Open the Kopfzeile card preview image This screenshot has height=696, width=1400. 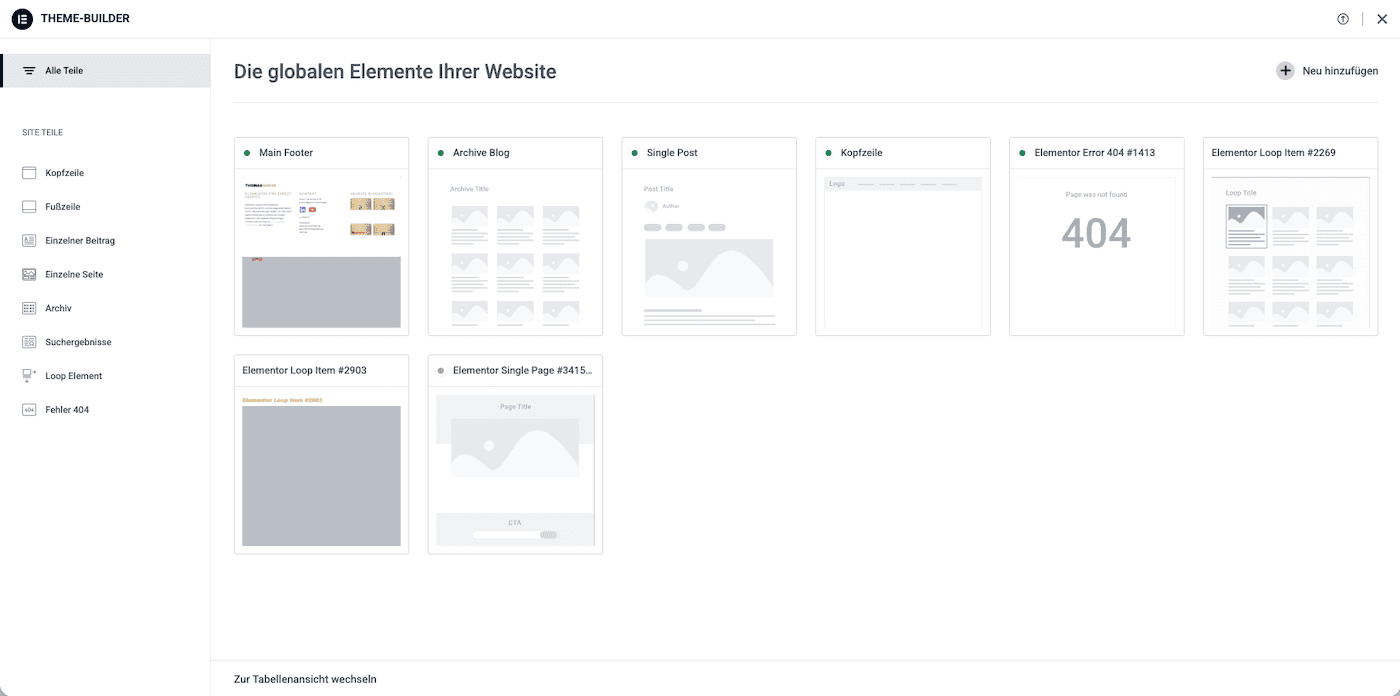902,250
